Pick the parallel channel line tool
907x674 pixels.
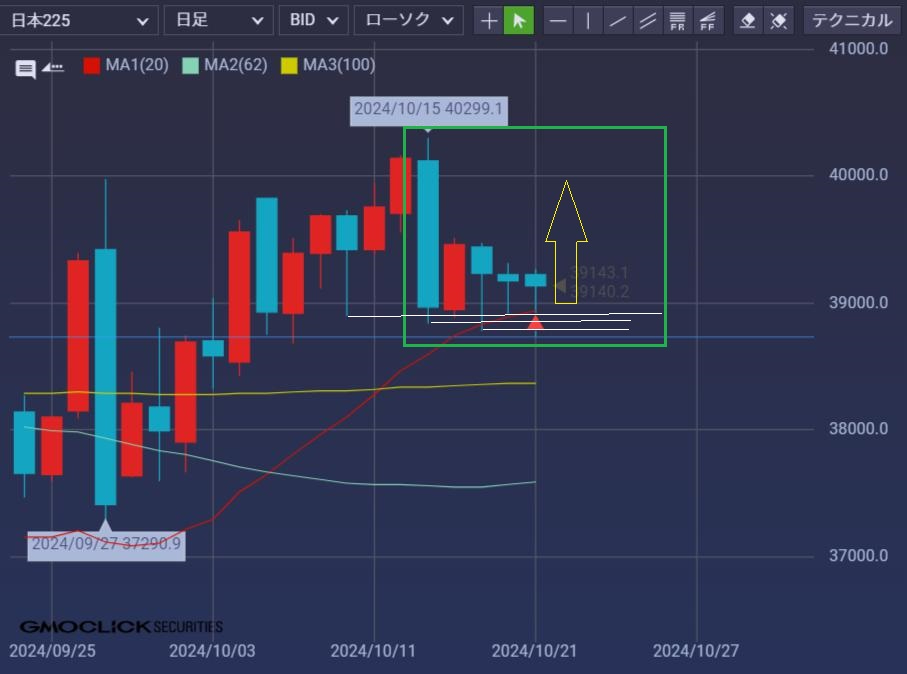pyautogui.click(x=648, y=21)
